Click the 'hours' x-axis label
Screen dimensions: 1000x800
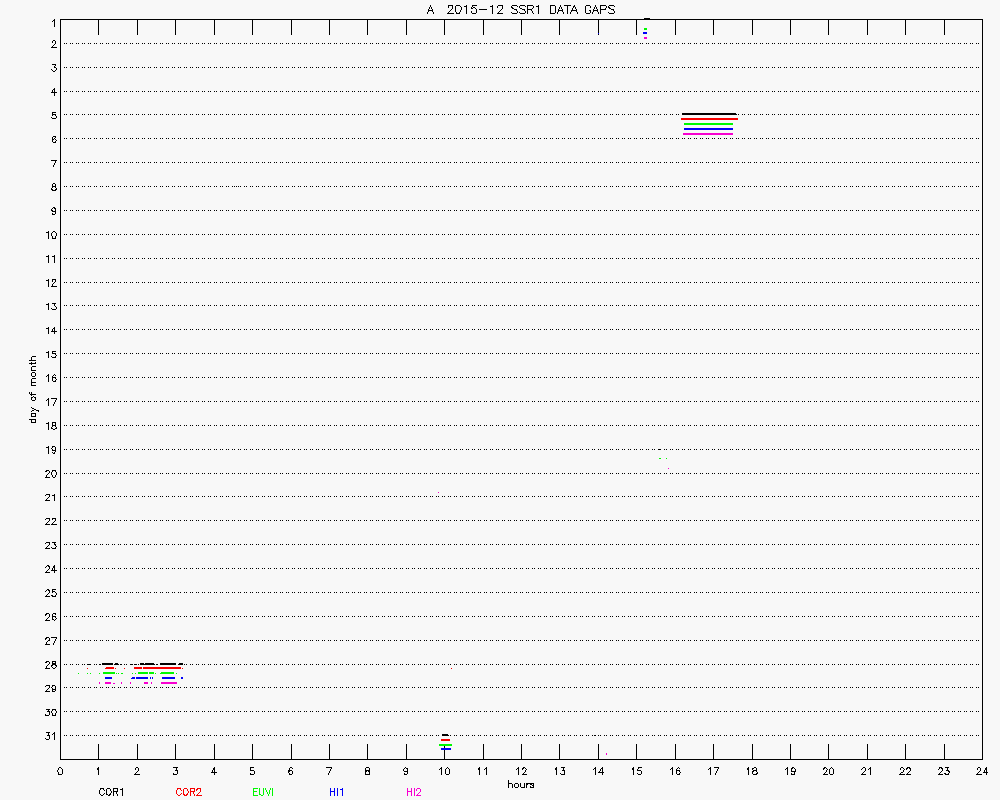520,784
